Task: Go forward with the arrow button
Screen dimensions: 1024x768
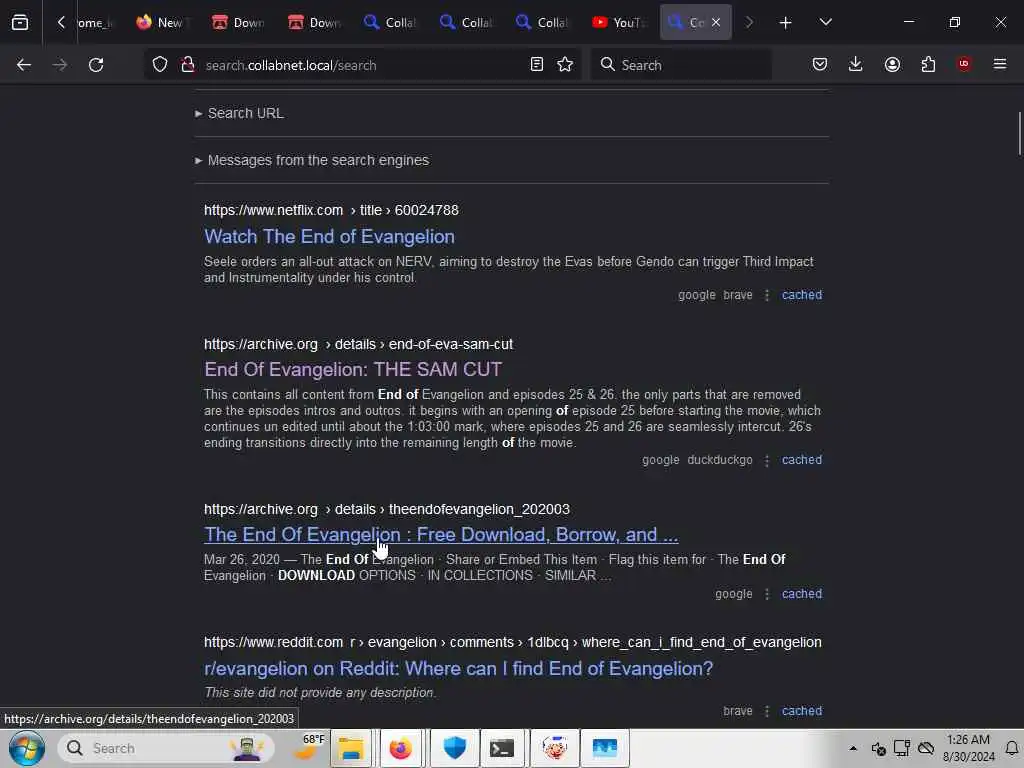Action: 60,65
